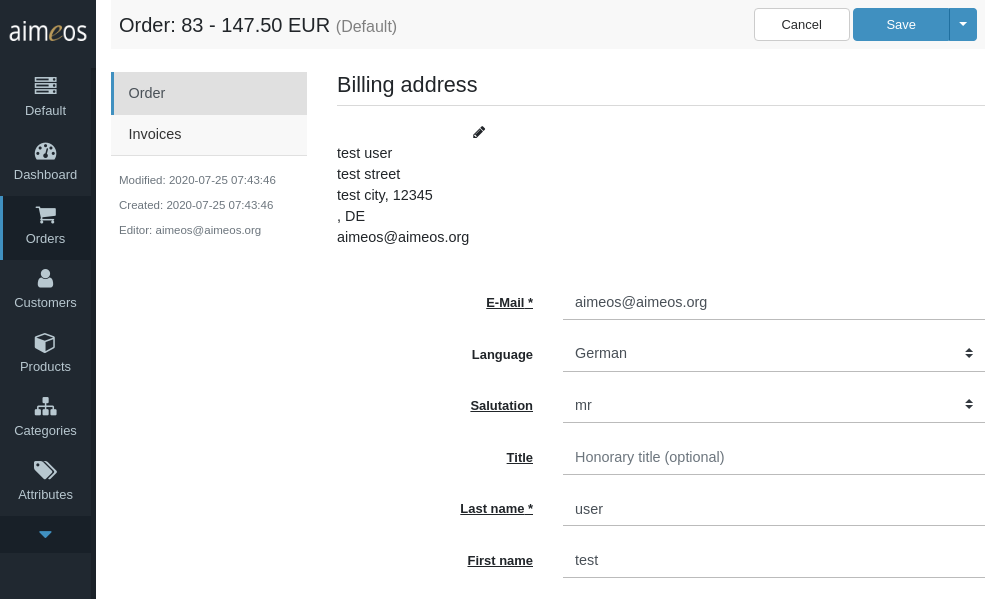Focus the First name input field

(774, 560)
